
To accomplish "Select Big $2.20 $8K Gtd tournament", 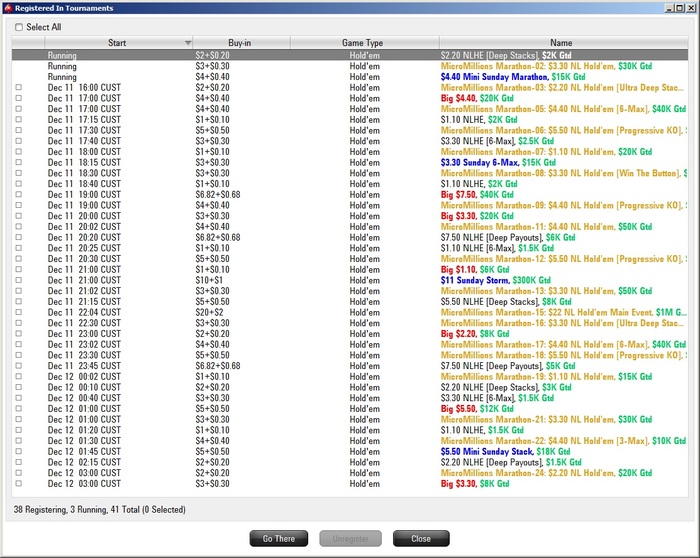I will pos(350,334).
